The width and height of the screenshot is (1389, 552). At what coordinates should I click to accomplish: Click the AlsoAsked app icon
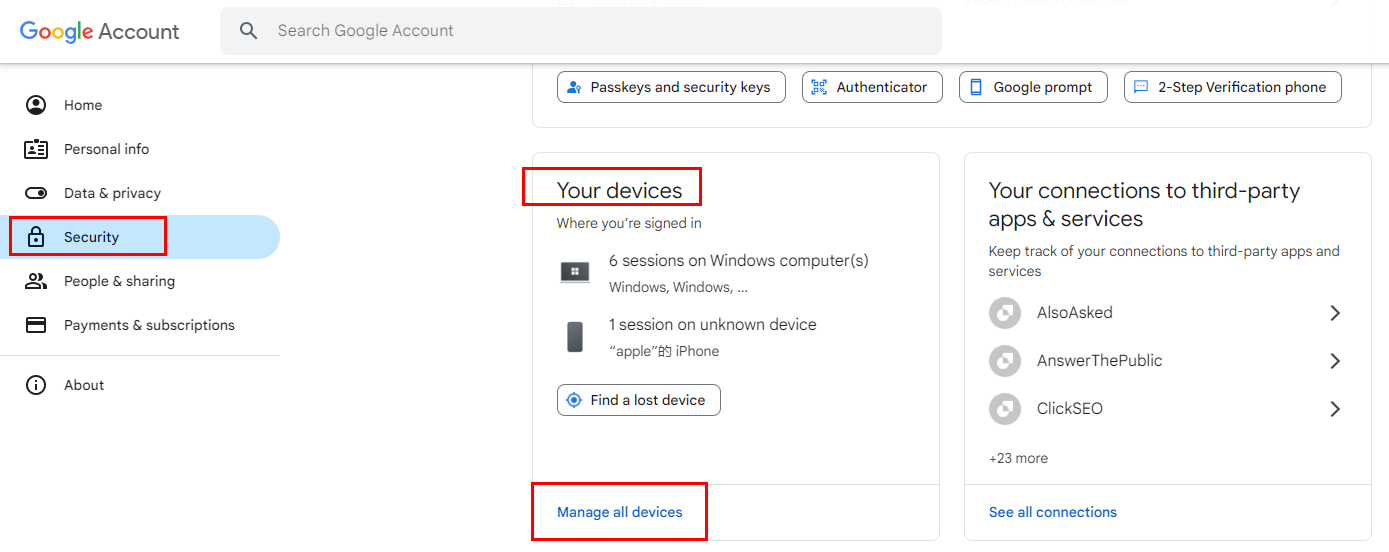click(x=1005, y=313)
